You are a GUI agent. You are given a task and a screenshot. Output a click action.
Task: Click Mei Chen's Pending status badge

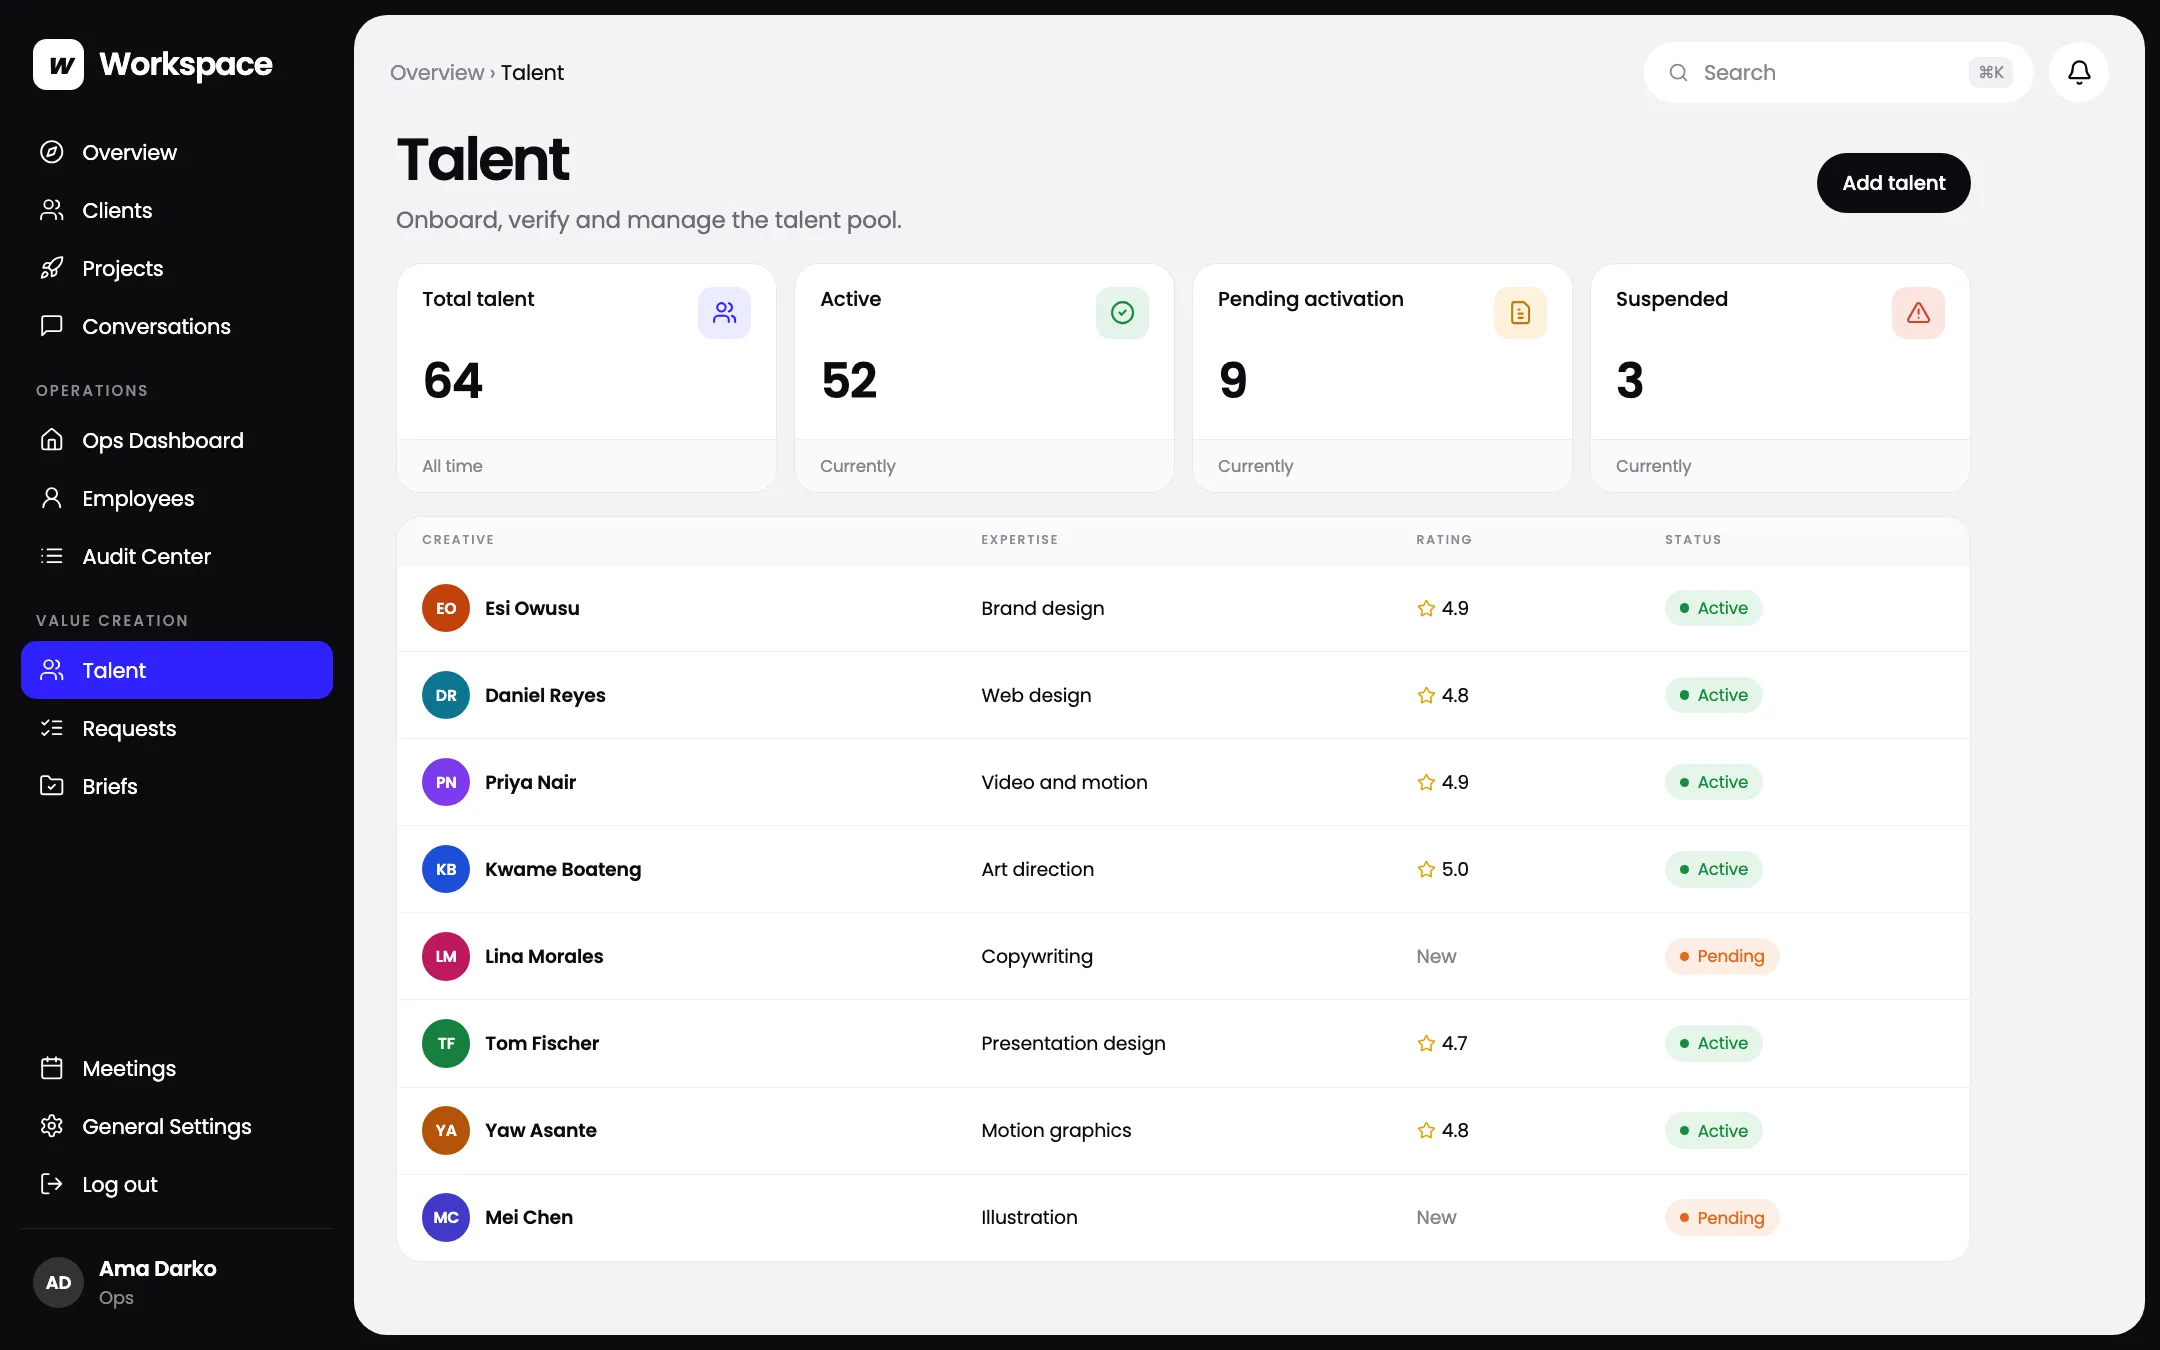1722,1217
